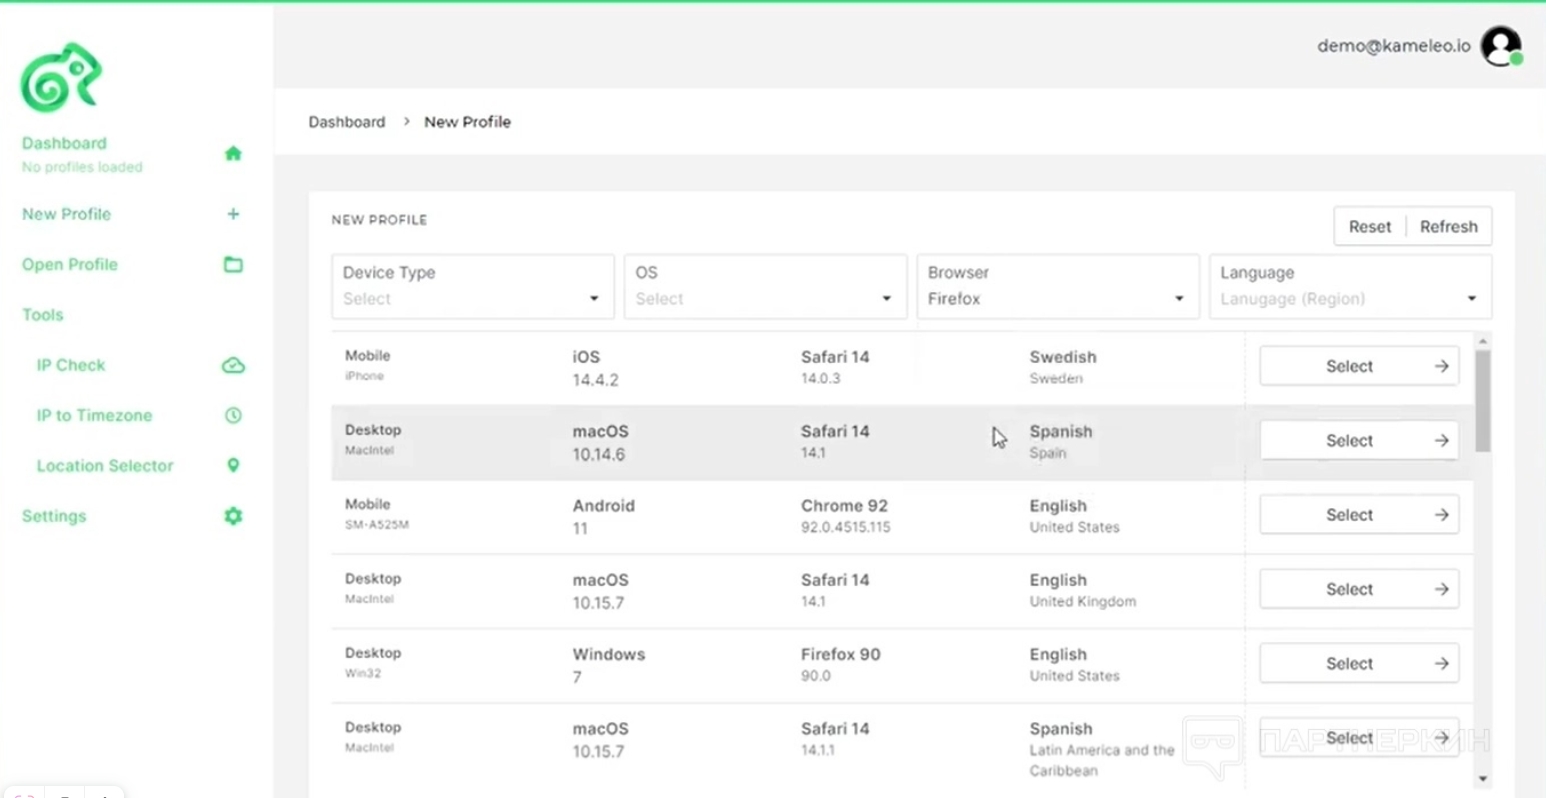
Task: Open the Browser dropdown showing Firefox
Action: (1058, 286)
